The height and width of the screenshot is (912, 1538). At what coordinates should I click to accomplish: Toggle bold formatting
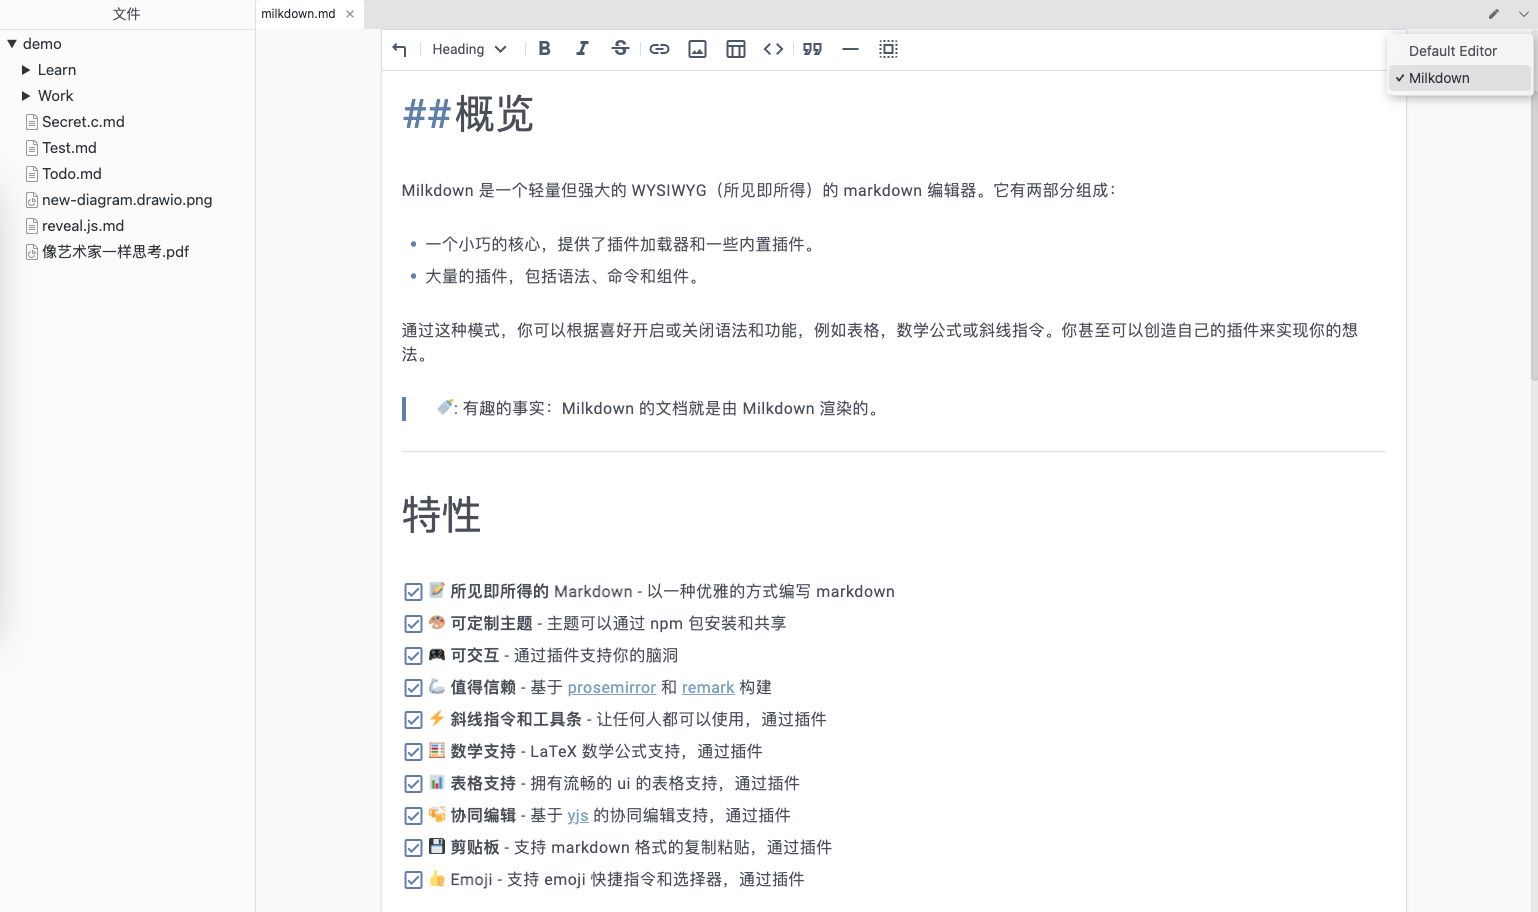coord(544,49)
